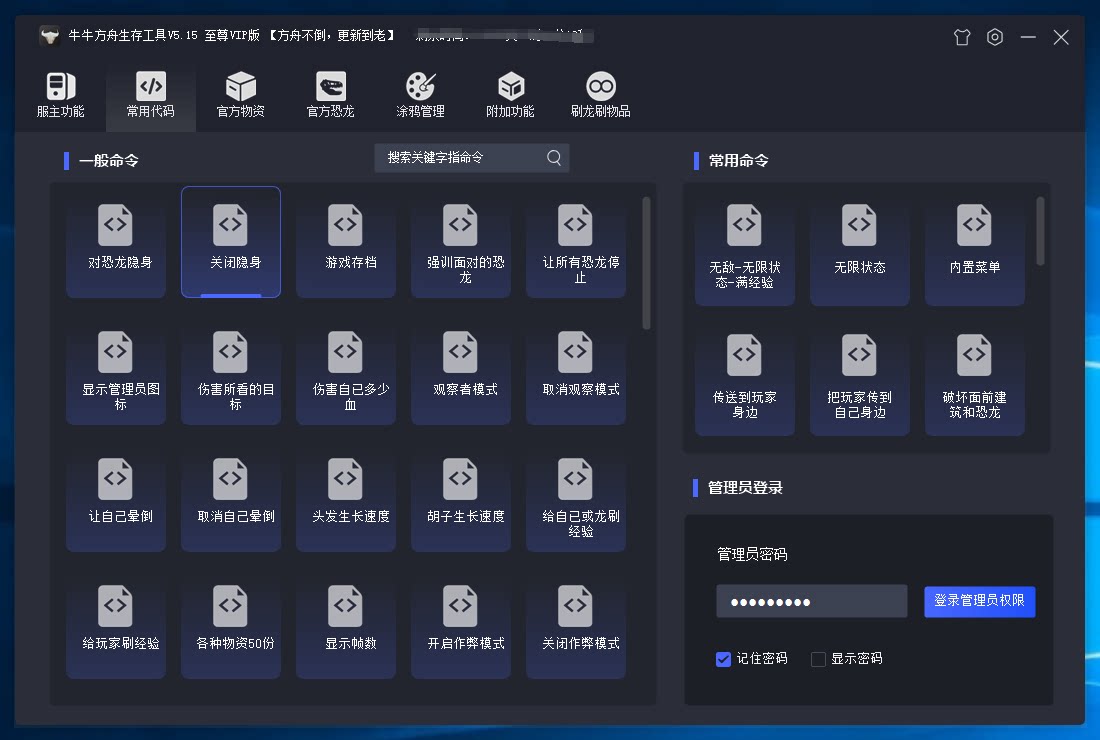勾选记住密码选项
Screen dimensions: 1100x740
pos(723,659)
